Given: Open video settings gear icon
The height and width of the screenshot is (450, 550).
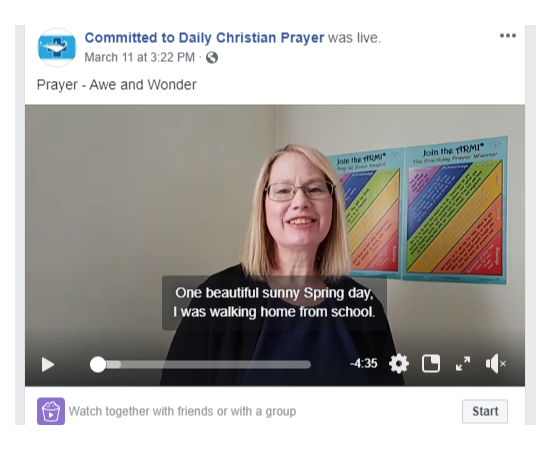Looking at the screenshot, I should [x=399, y=364].
